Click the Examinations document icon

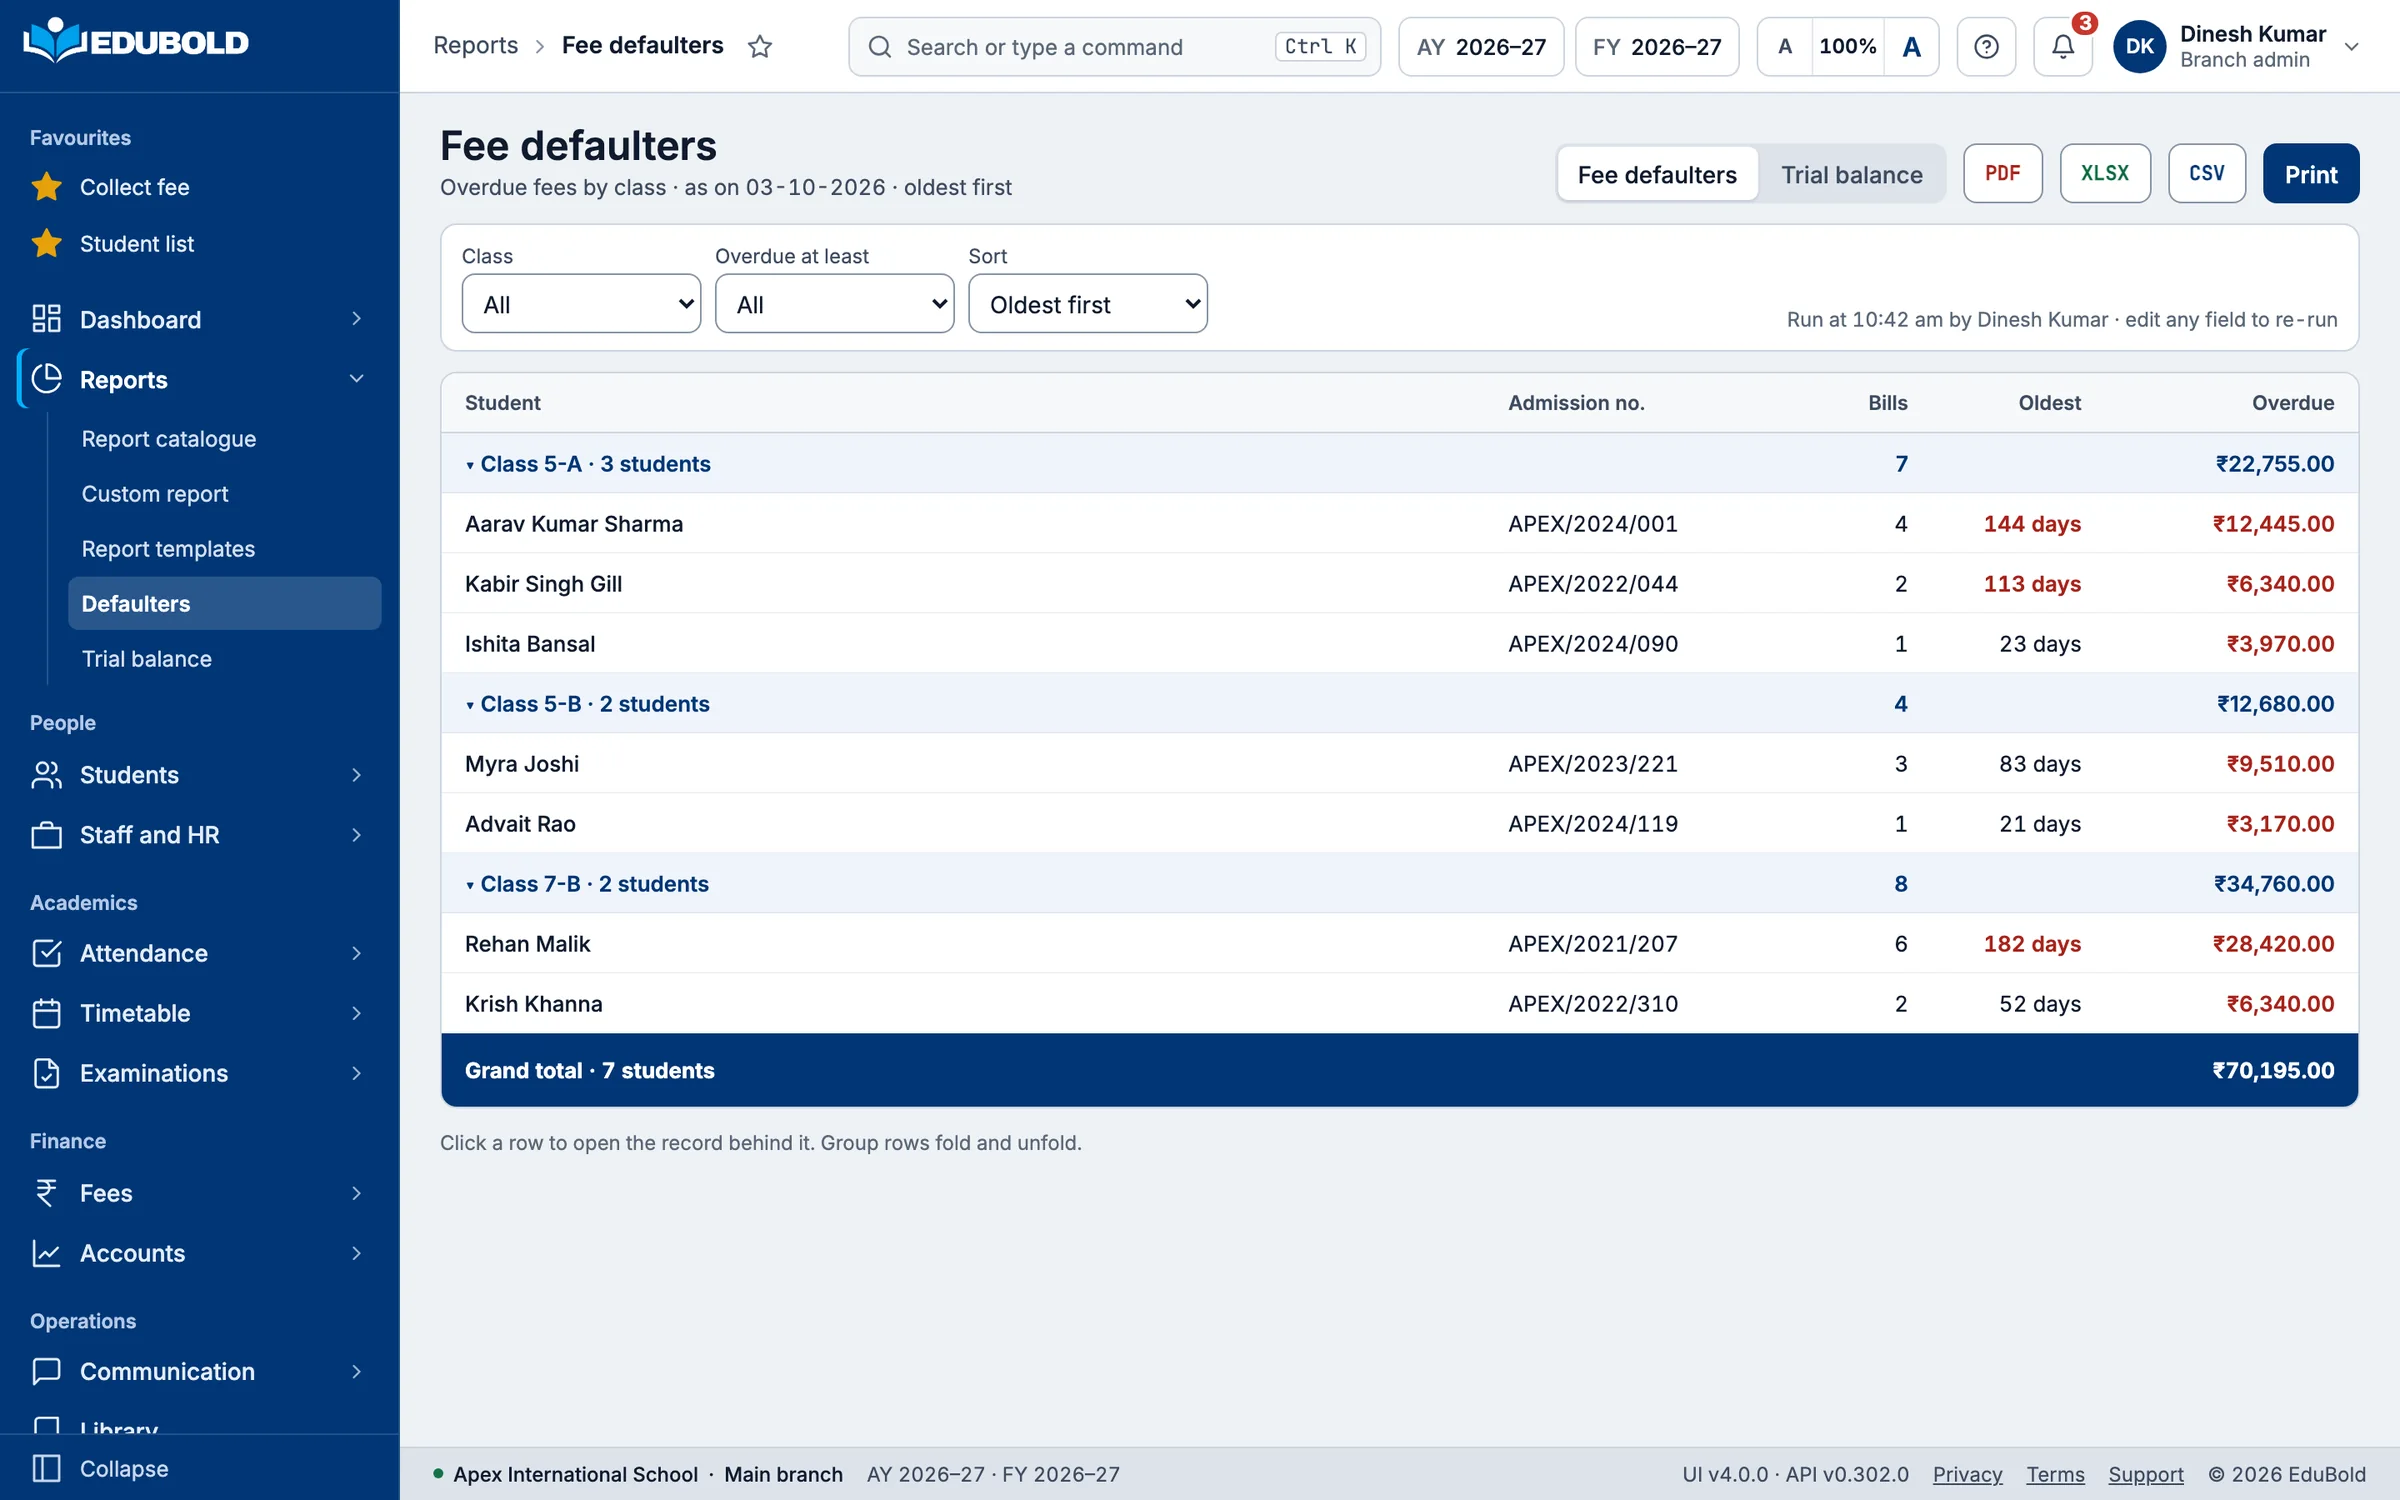(46, 1073)
